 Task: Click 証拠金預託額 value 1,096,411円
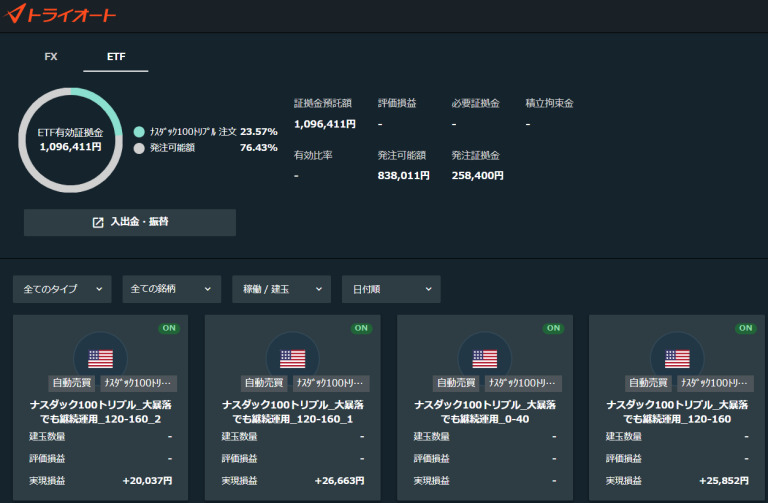[x=325, y=124]
